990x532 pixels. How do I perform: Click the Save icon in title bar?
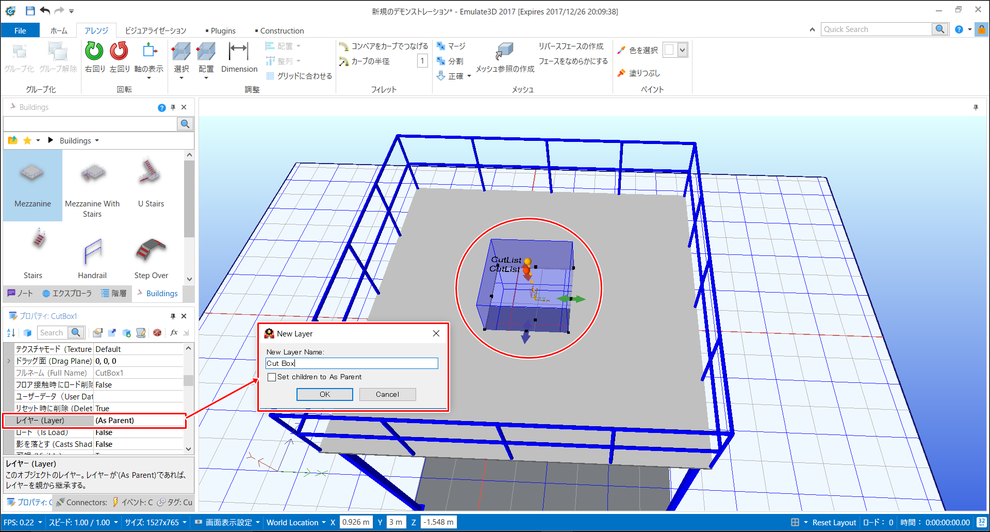pyautogui.click(x=30, y=11)
